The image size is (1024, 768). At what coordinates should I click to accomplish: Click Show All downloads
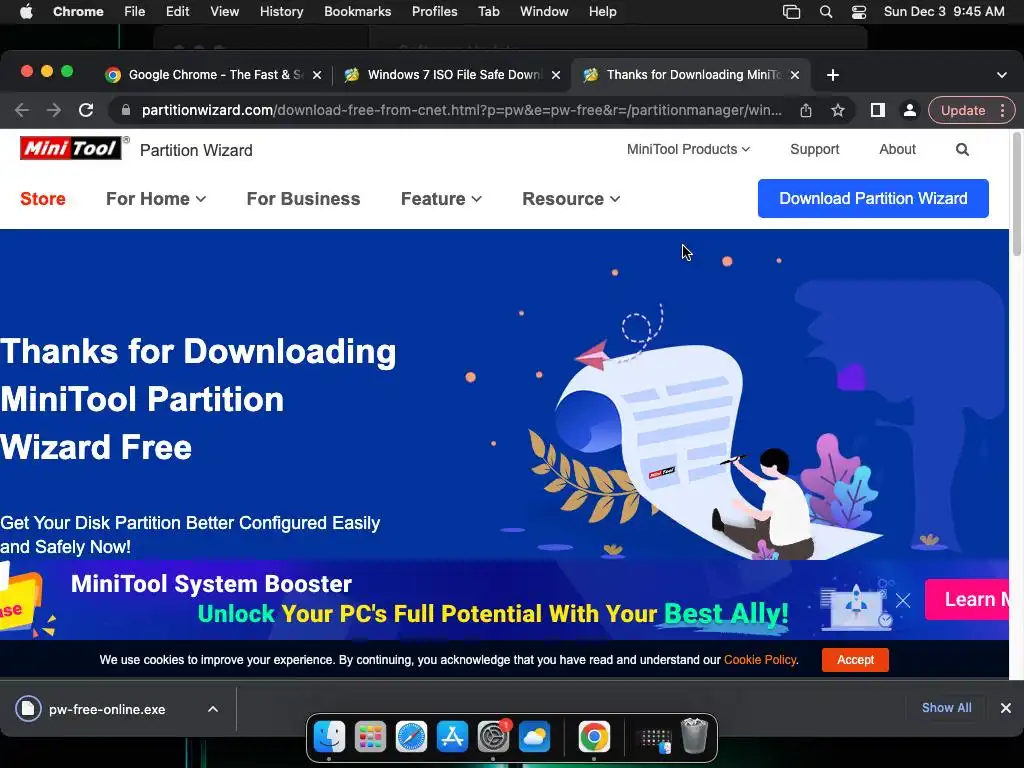(x=946, y=708)
